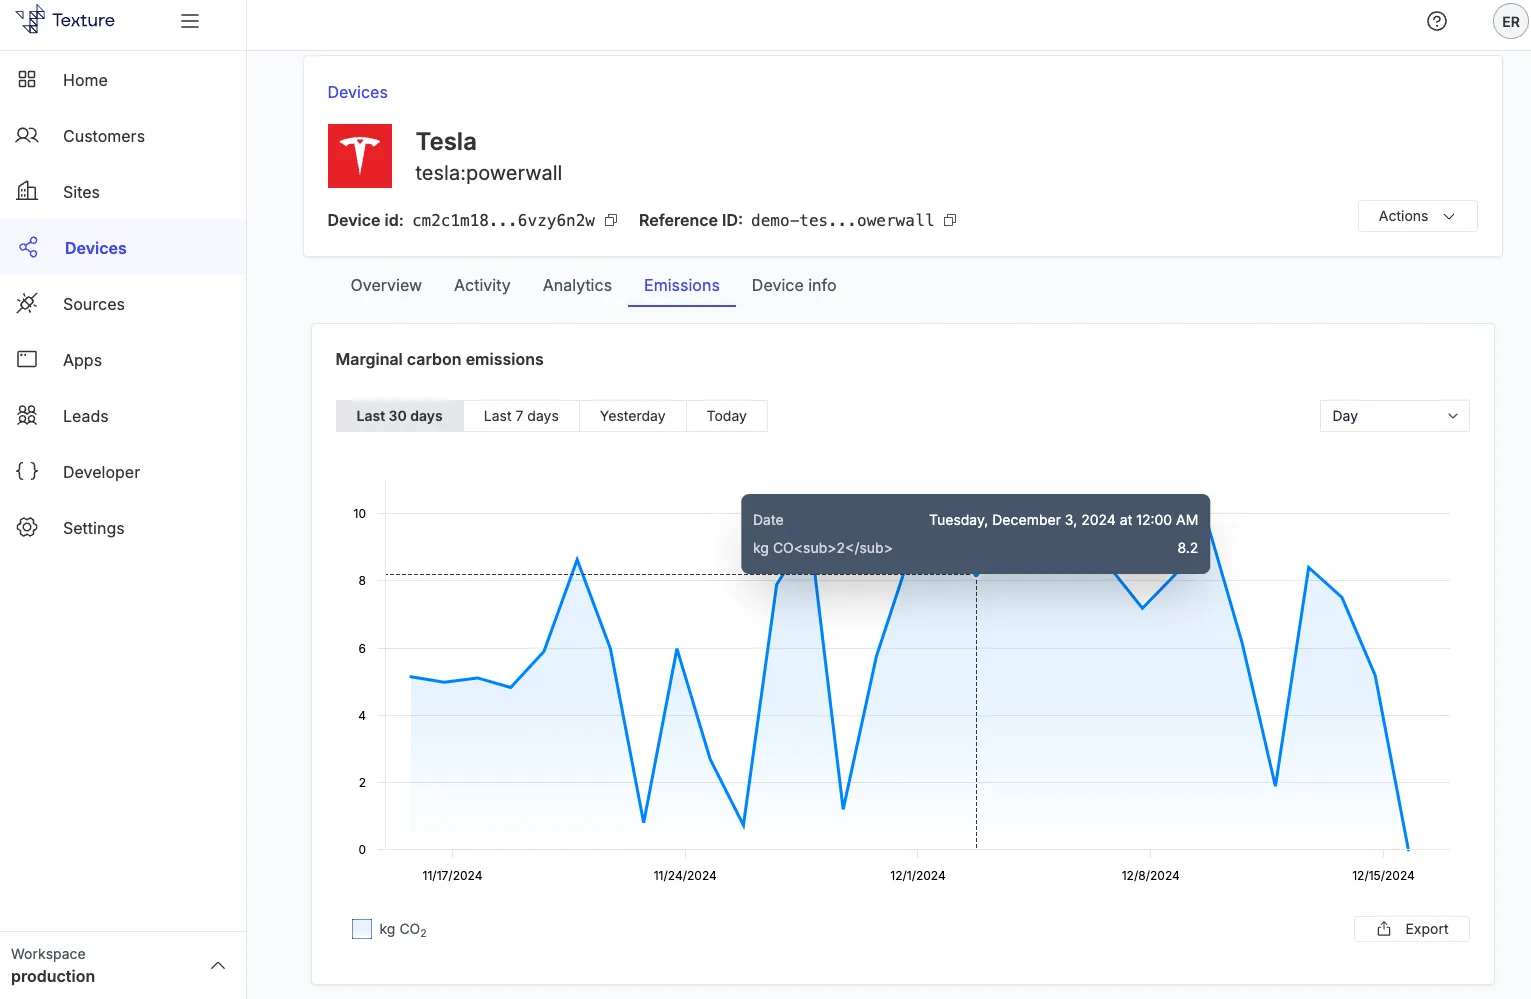Click the Sources plug icon
The height and width of the screenshot is (999, 1531).
coord(27,303)
